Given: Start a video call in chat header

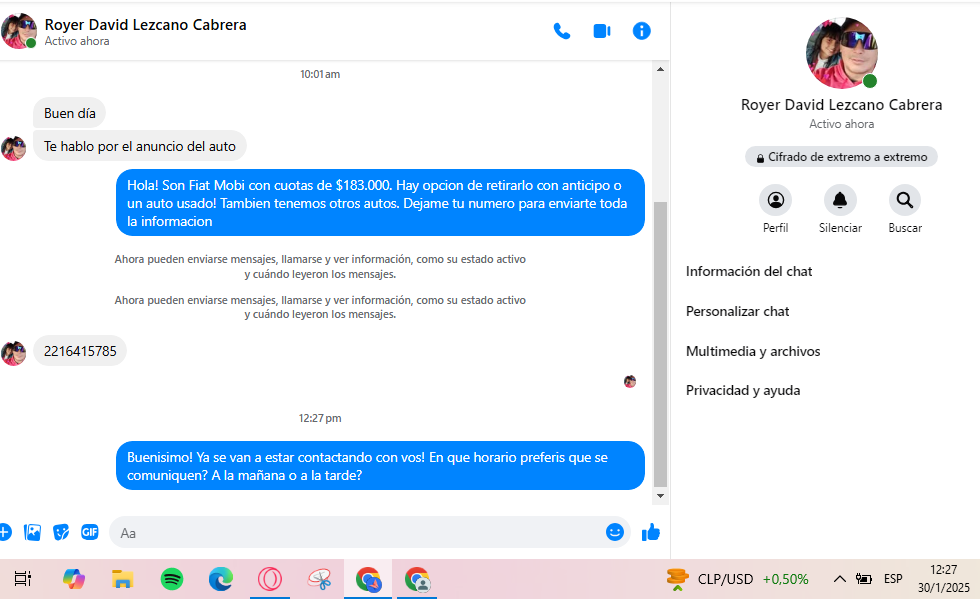Looking at the screenshot, I should point(601,31).
